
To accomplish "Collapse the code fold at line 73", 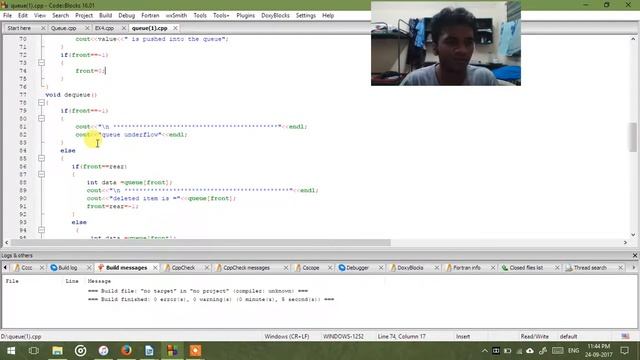I will click(41, 62).
